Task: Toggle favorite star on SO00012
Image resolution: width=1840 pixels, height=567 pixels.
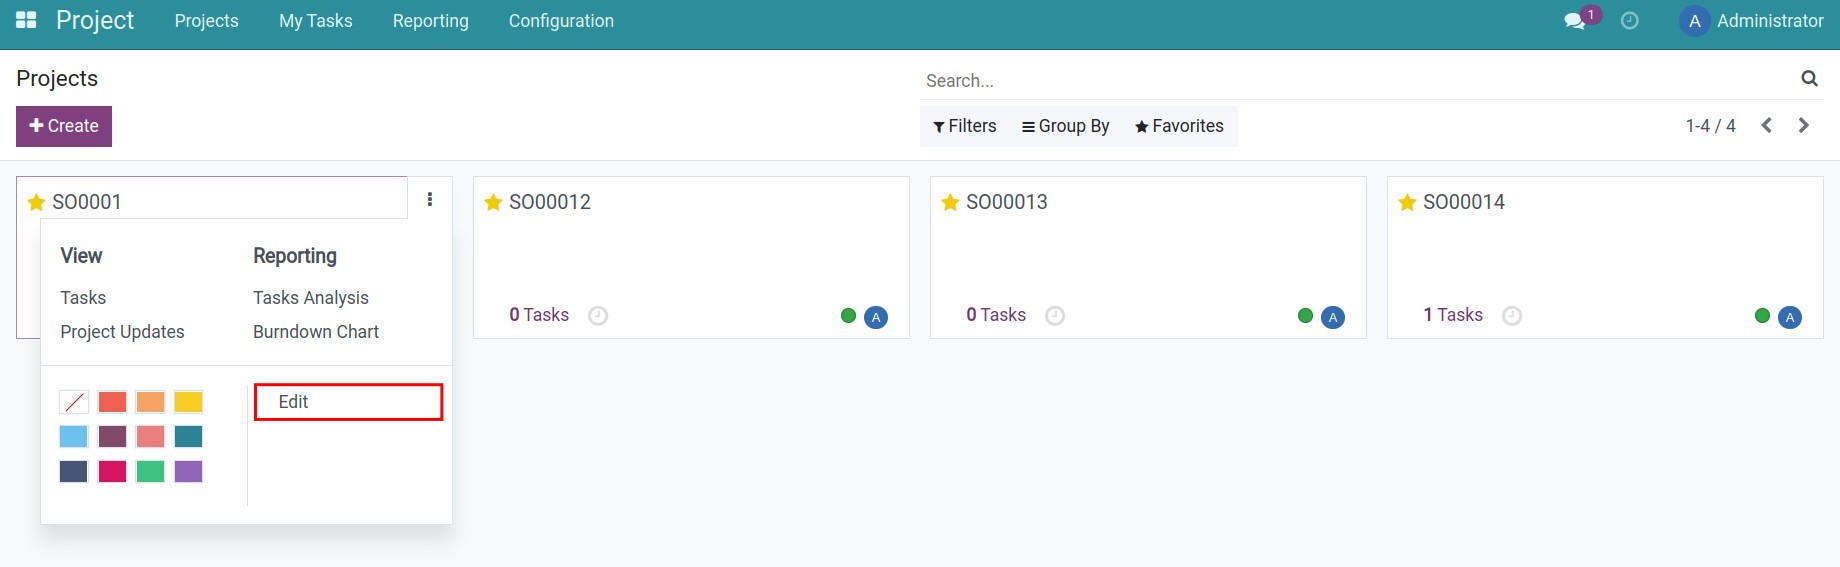Action: 493,203
